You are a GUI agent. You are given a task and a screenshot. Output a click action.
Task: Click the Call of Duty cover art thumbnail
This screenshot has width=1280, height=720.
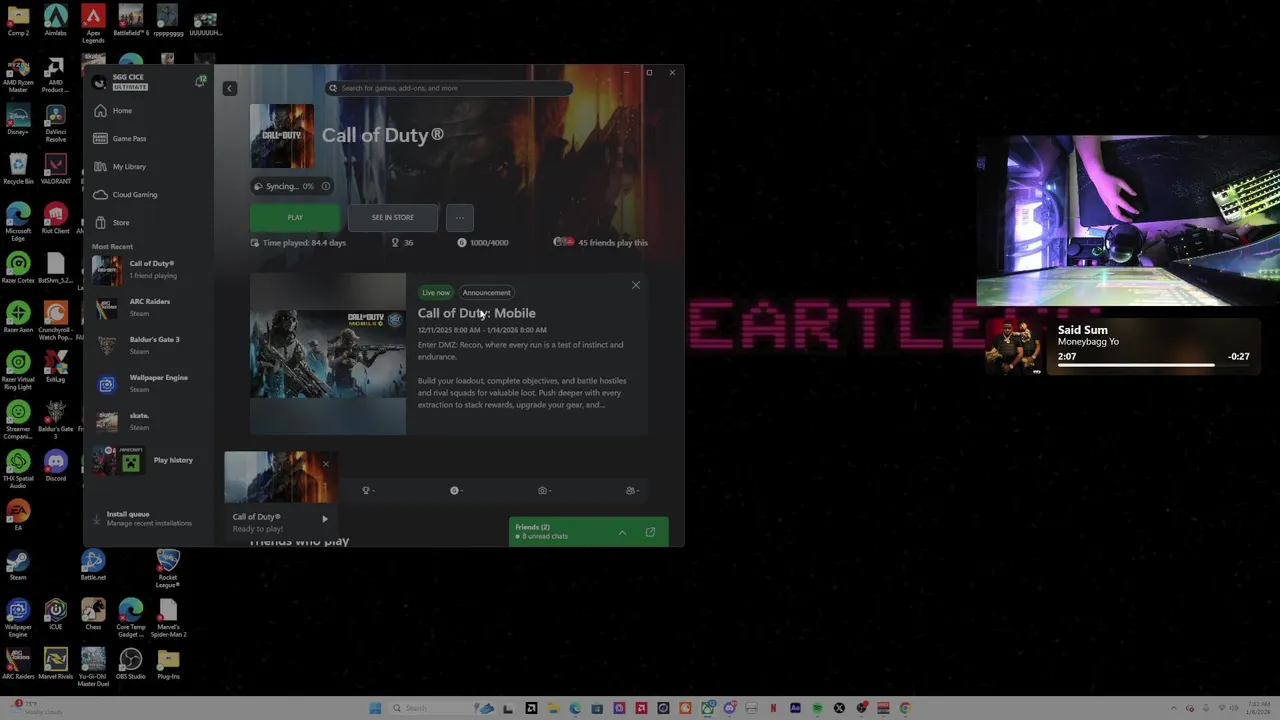[282, 136]
